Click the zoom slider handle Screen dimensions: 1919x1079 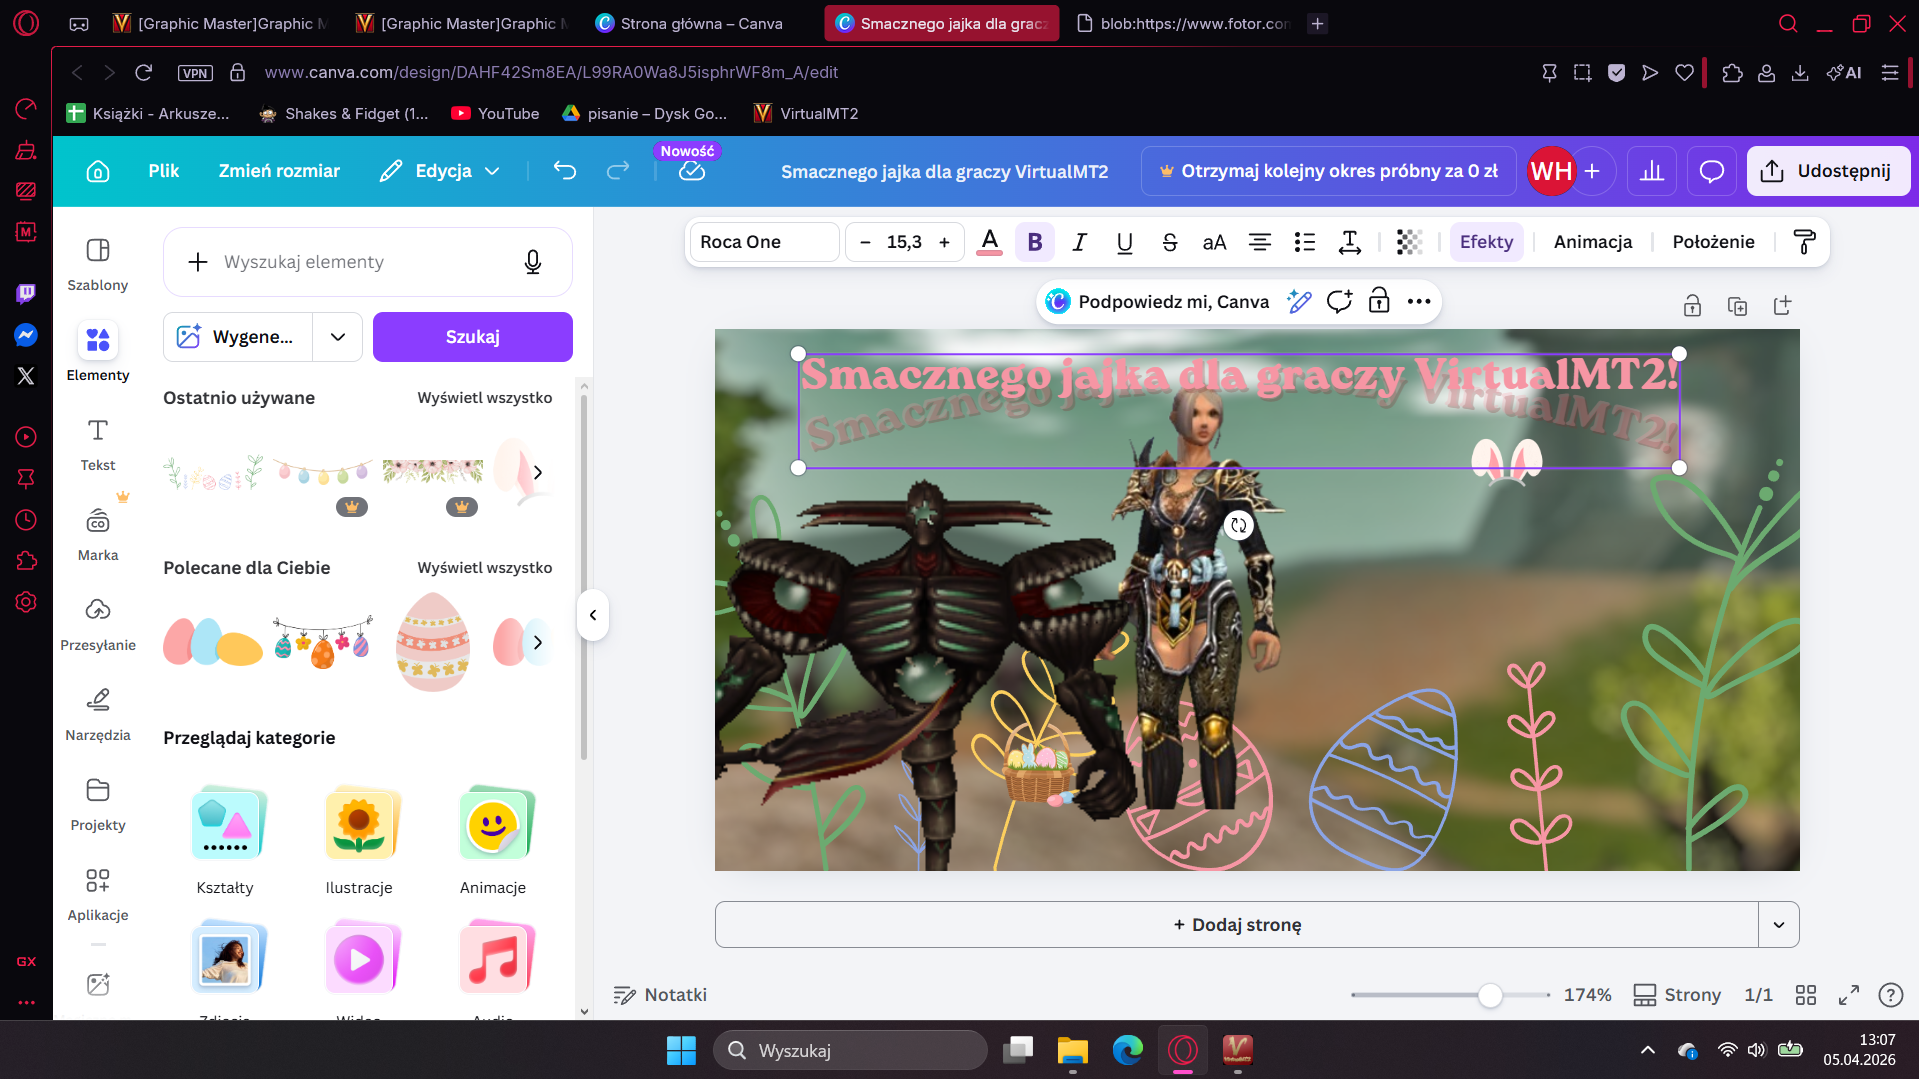(1490, 995)
